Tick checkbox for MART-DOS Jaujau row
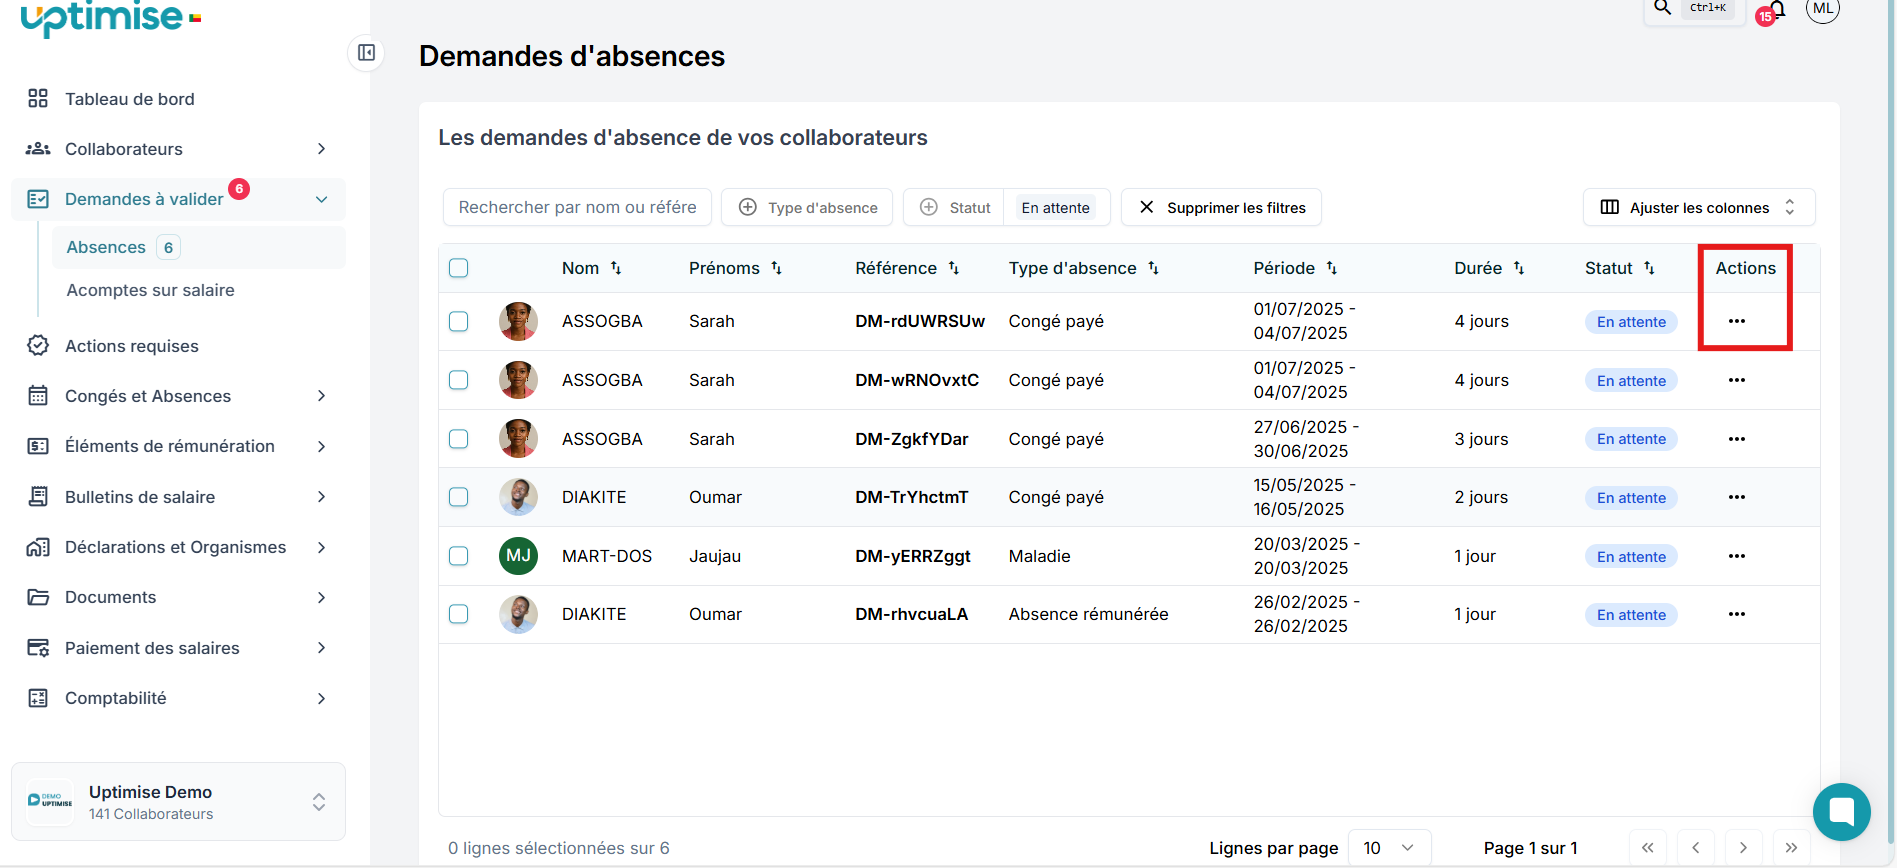The height and width of the screenshot is (868, 1897). coord(459,556)
